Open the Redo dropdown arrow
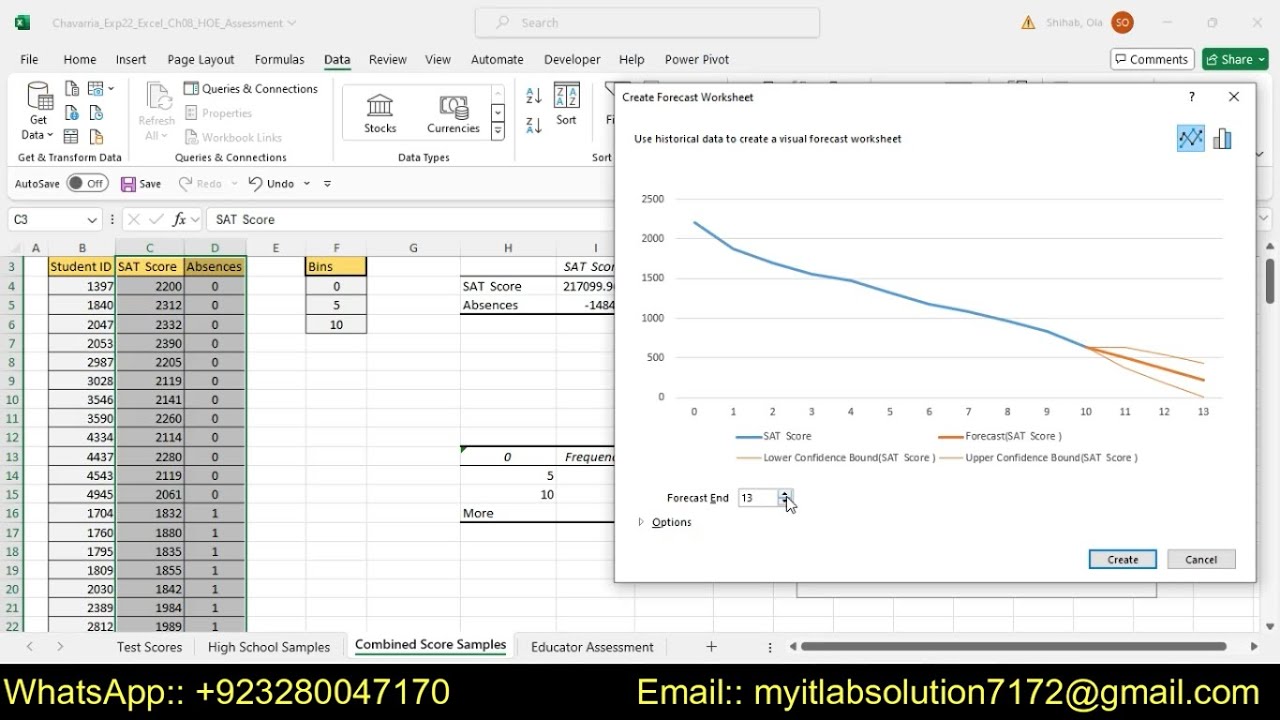Image resolution: width=1280 pixels, height=720 pixels. (235, 184)
